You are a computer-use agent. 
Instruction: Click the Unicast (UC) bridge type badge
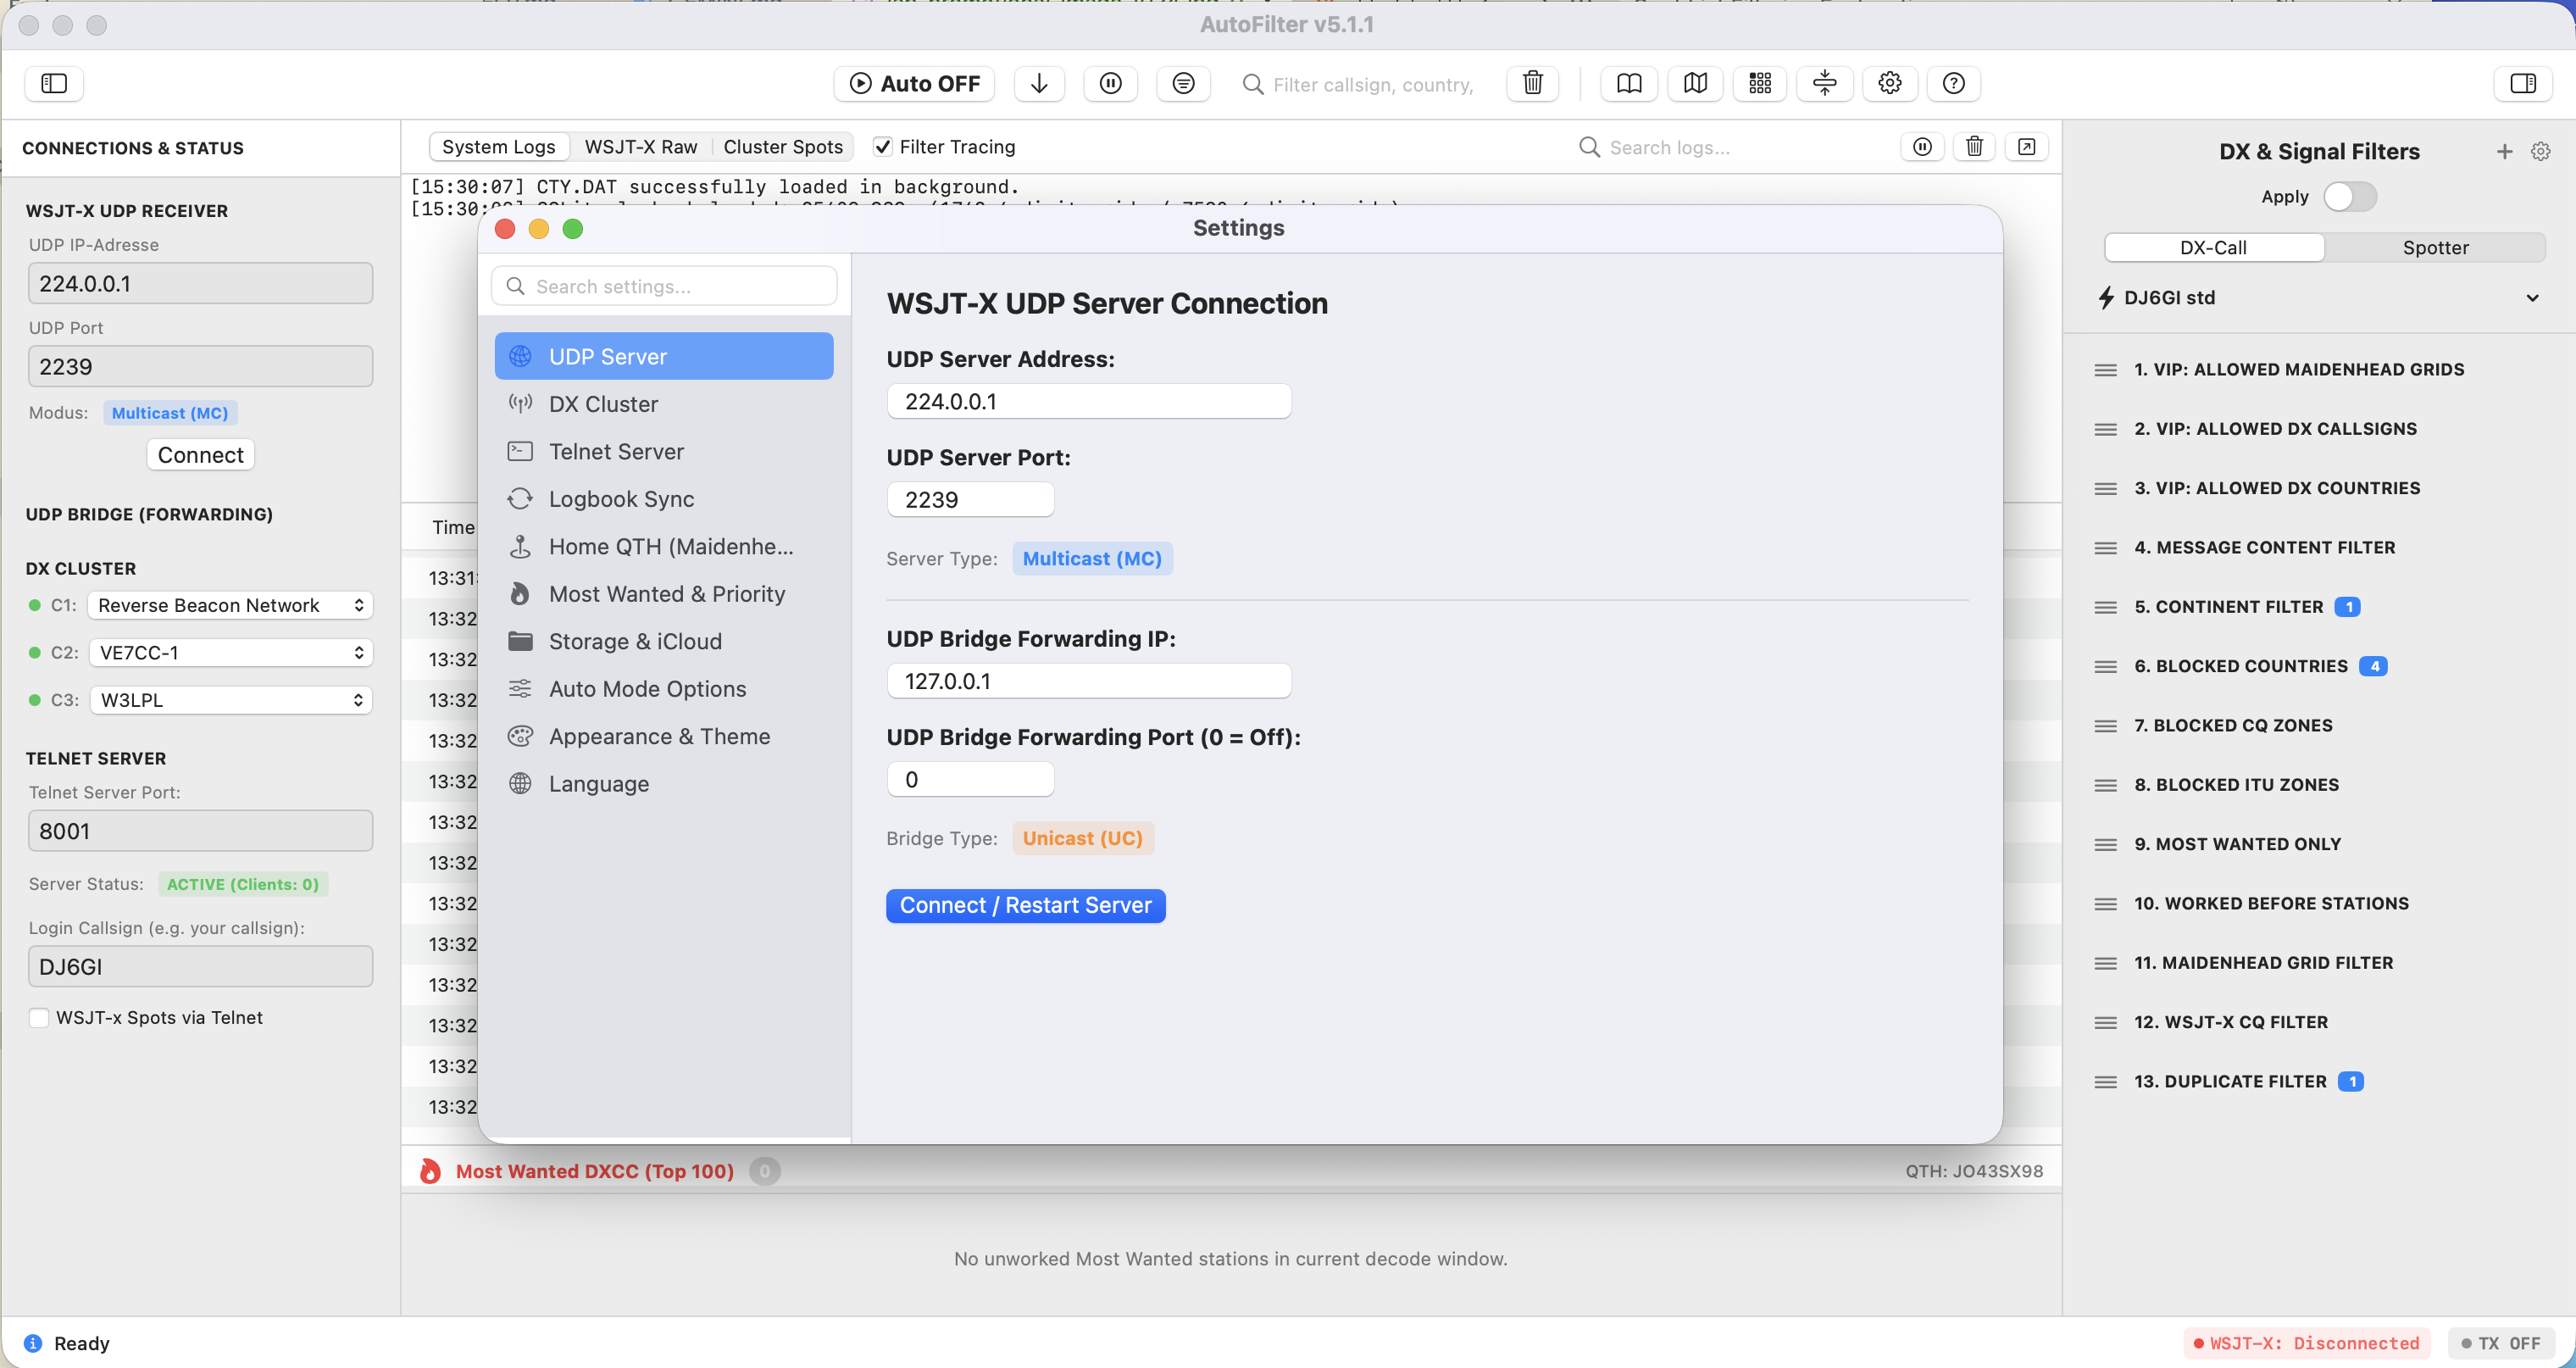[1083, 839]
